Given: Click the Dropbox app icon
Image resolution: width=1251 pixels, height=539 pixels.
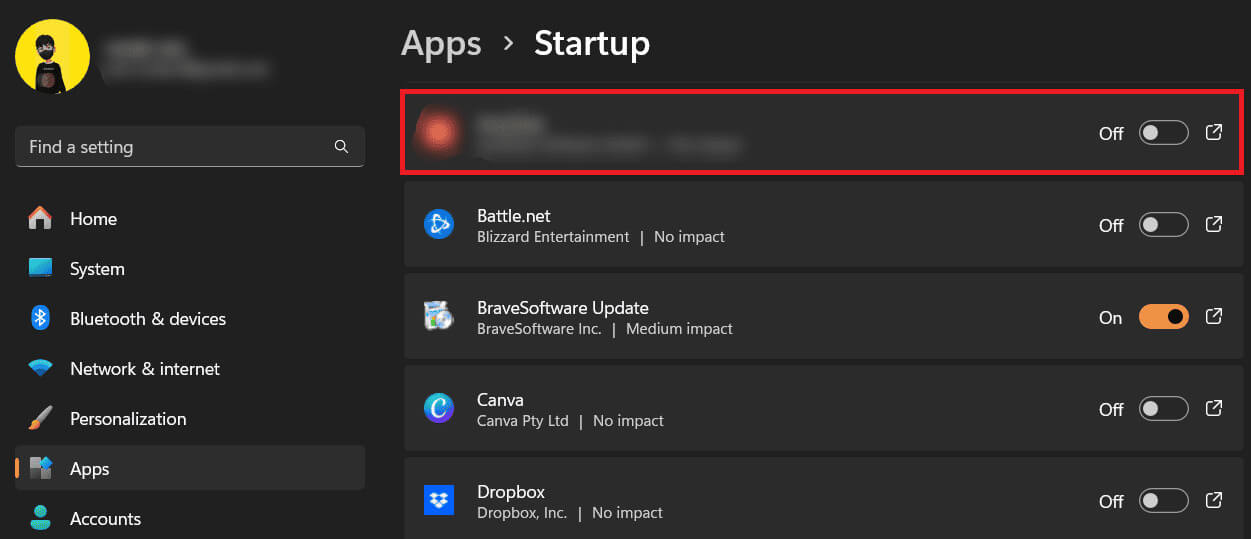Looking at the screenshot, I should (x=439, y=501).
